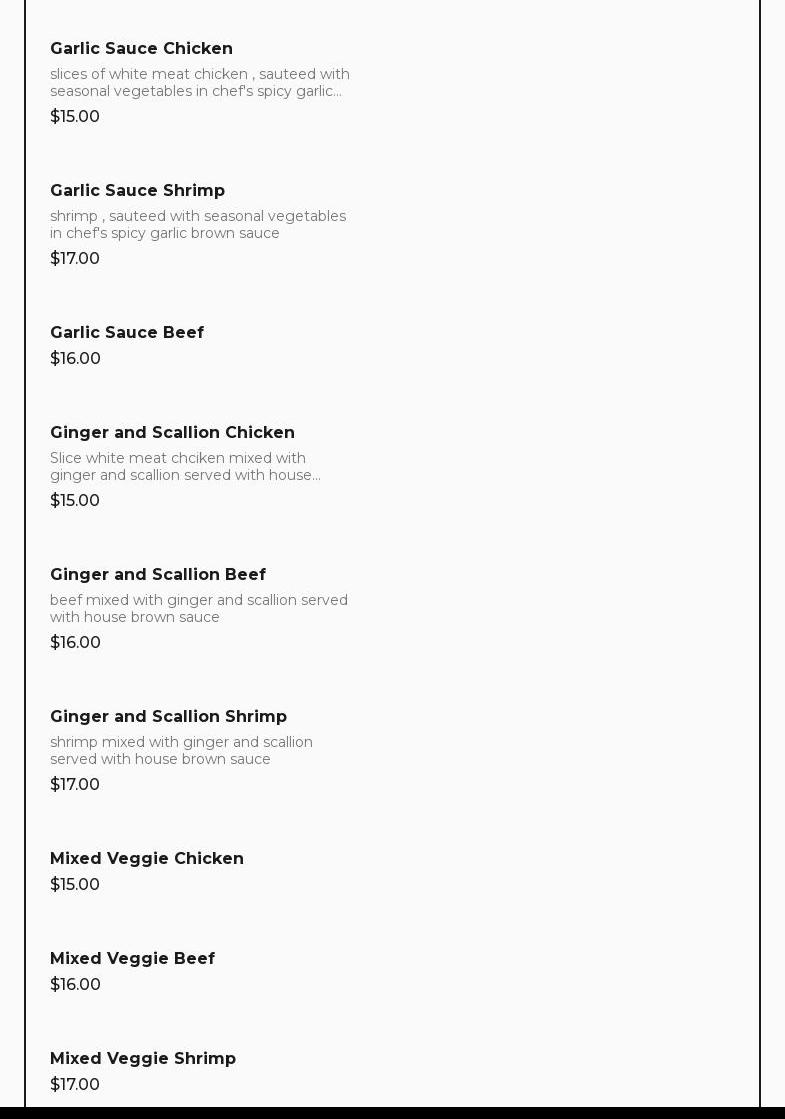Click the Garlic Sauce Chicken description text
Viewport: 785px width, 1119px height.
pos(200,82)
